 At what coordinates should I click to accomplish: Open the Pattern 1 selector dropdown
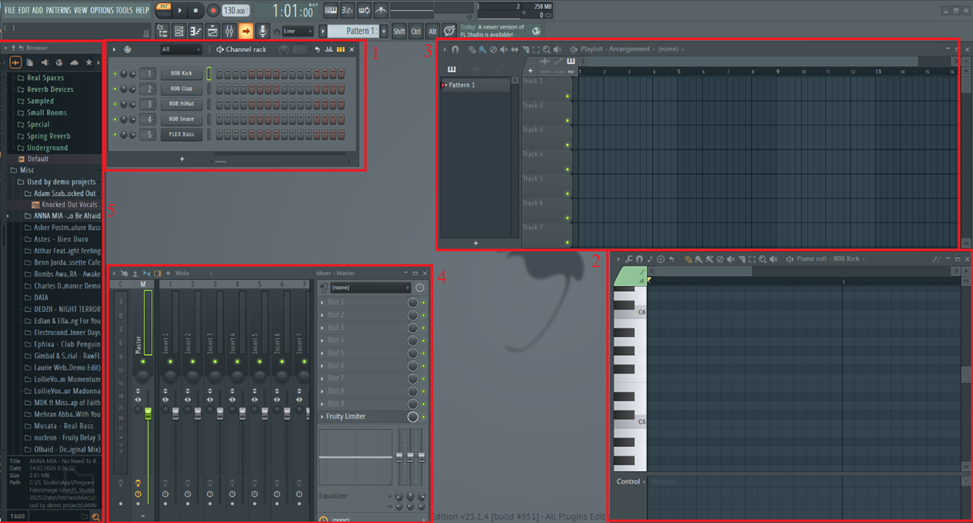[x=353, y=31]
